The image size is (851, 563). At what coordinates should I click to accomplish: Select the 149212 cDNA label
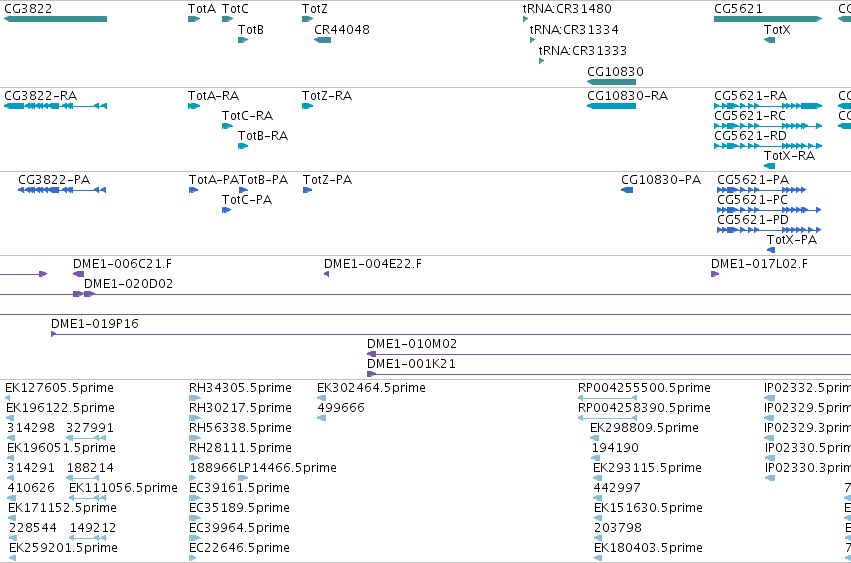click(x=93, y=528)
